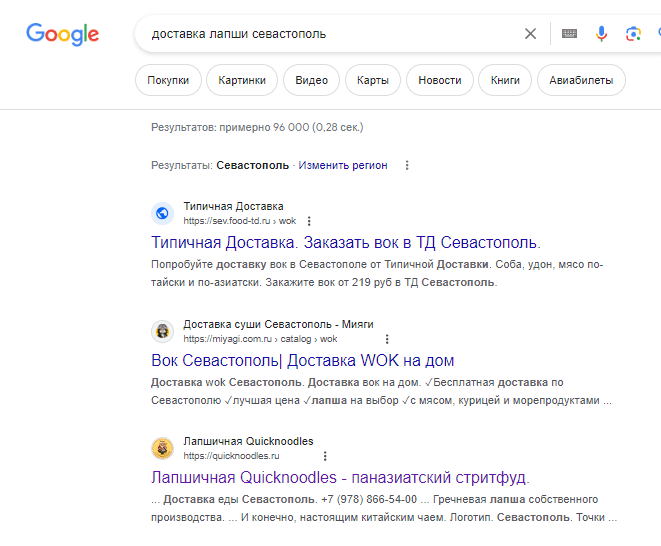
Task: Select the Карты filter tab
Action: 373,80
